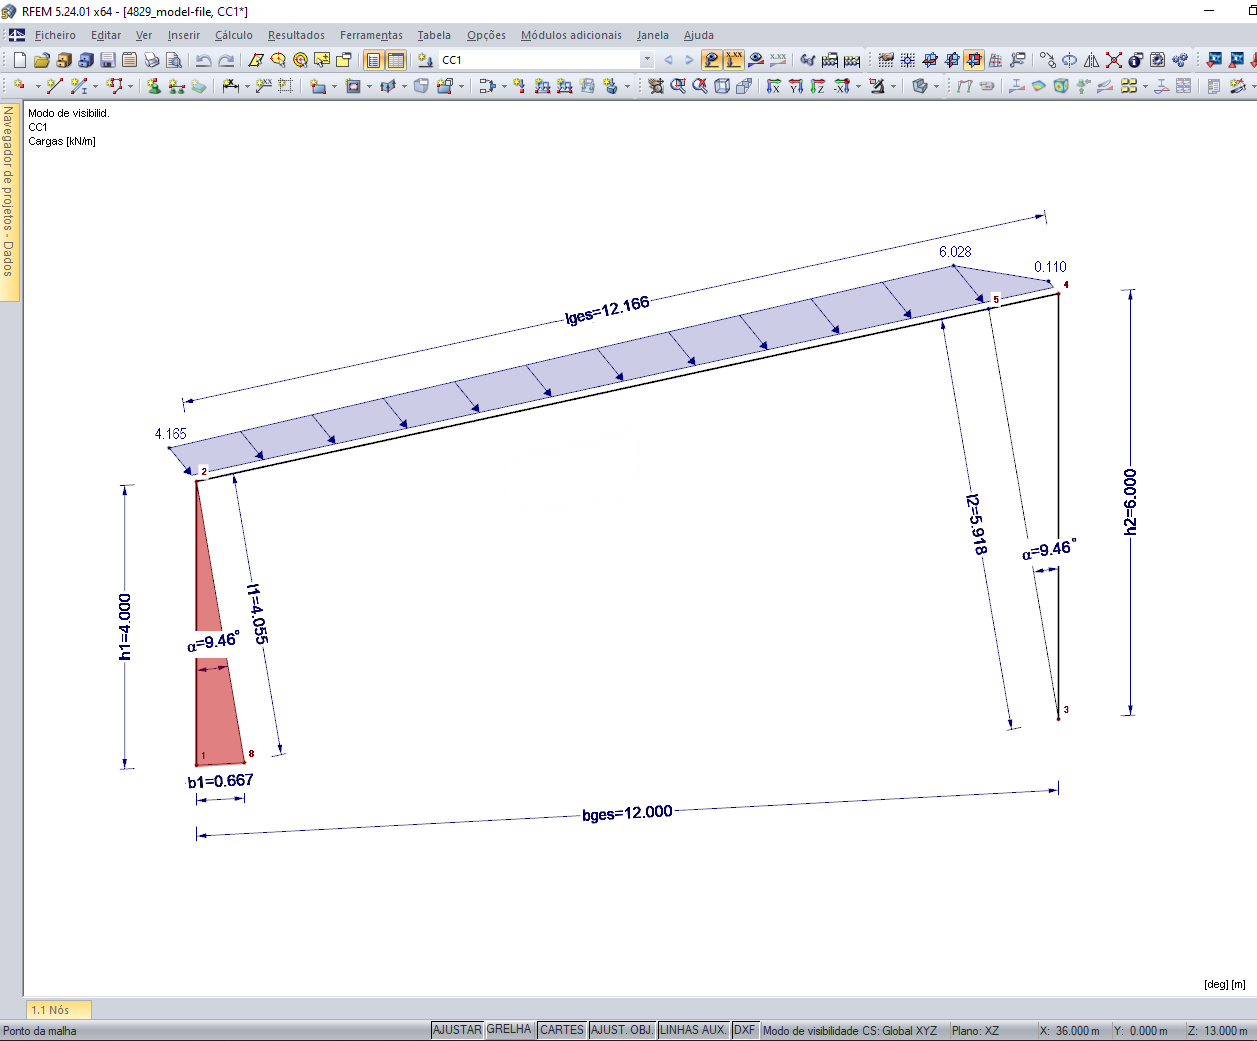
Task: Toggle AJUST. OBJ. object snap
Action: (622, 1030)
